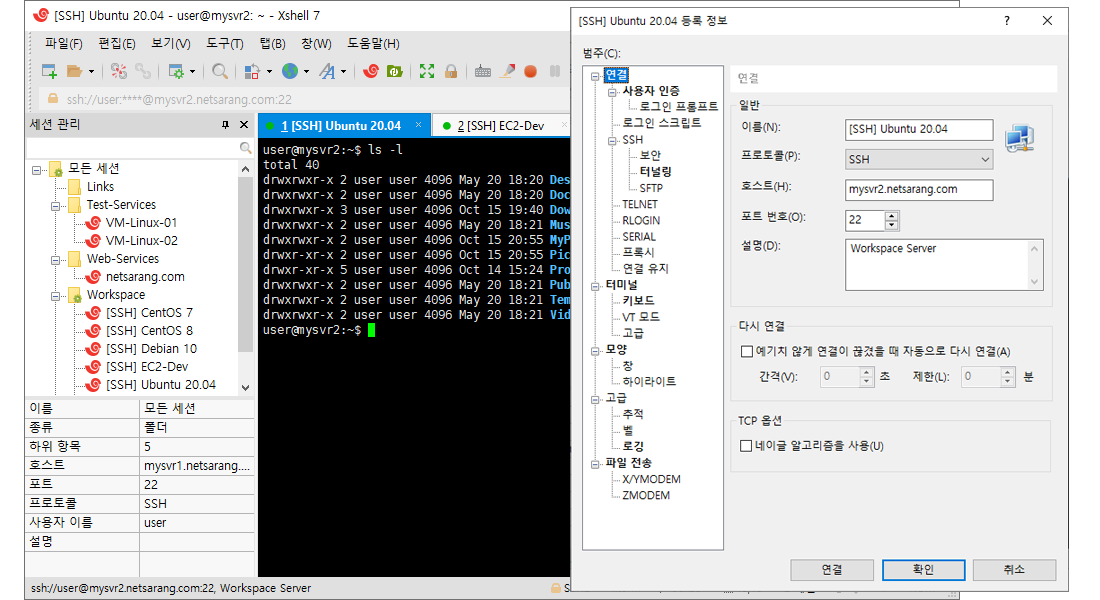The width and height of the screenshot is (1100, 600).
Task: Pin the session manager panel
Action: [x=225, y=125]
